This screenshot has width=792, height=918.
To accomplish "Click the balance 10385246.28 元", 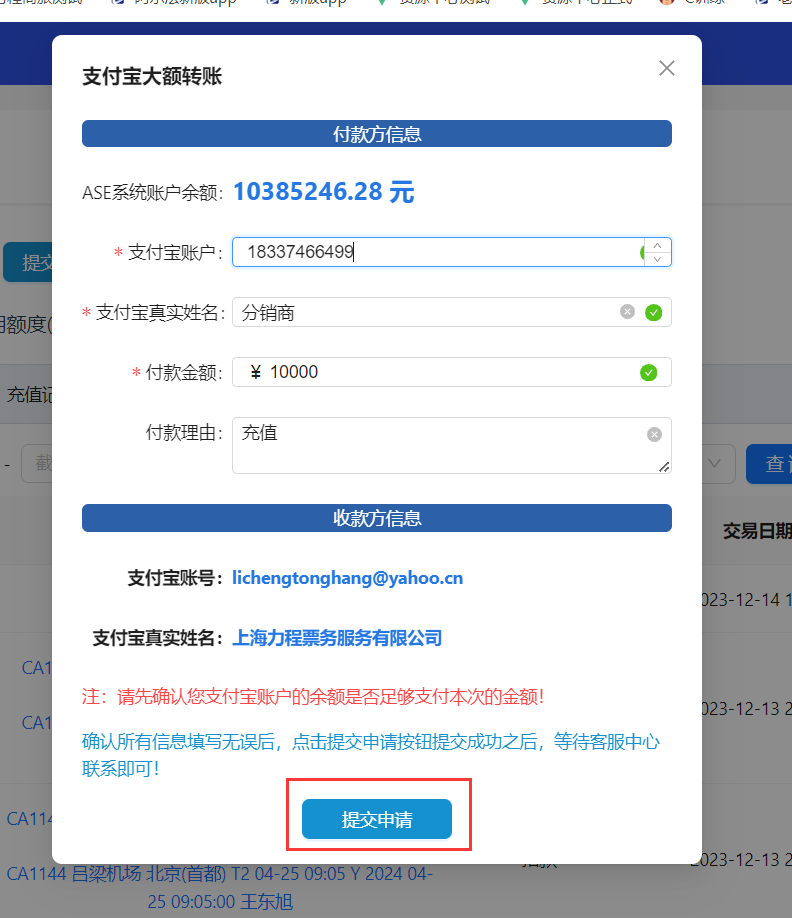I will point(324,192).
